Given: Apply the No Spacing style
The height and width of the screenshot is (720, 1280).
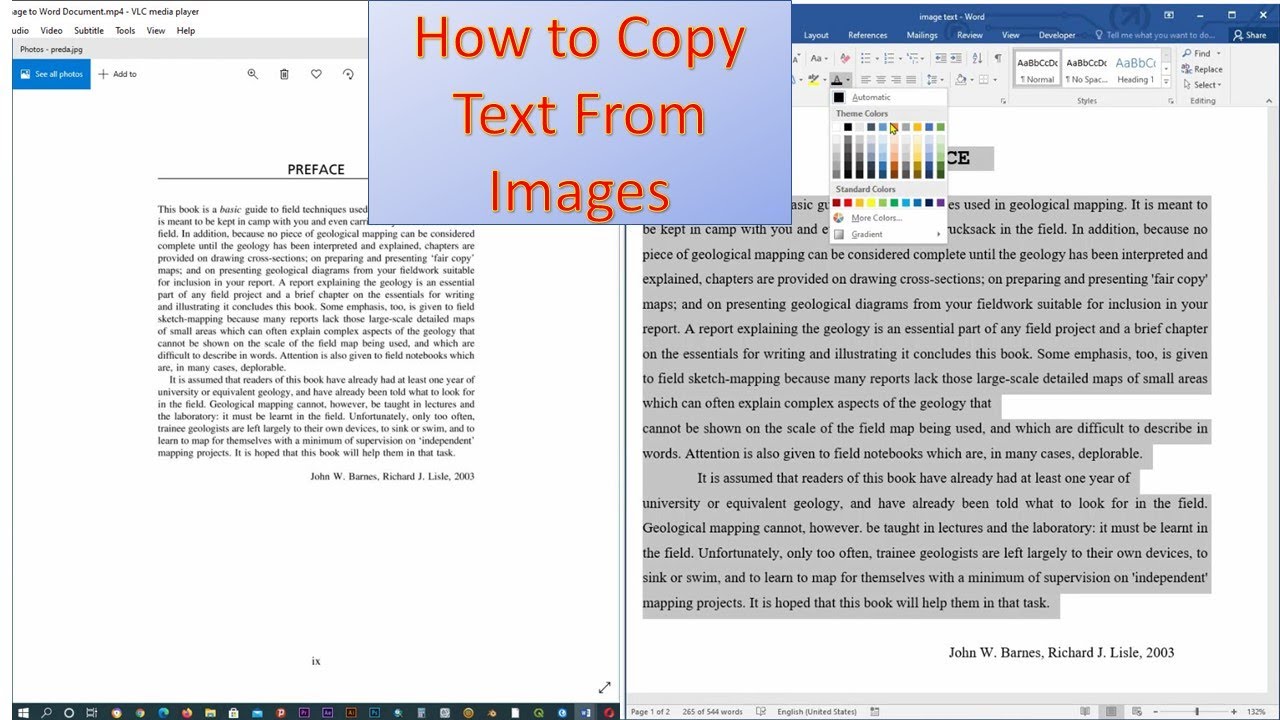Looking at the screenshot, I should pos(1085,69).
